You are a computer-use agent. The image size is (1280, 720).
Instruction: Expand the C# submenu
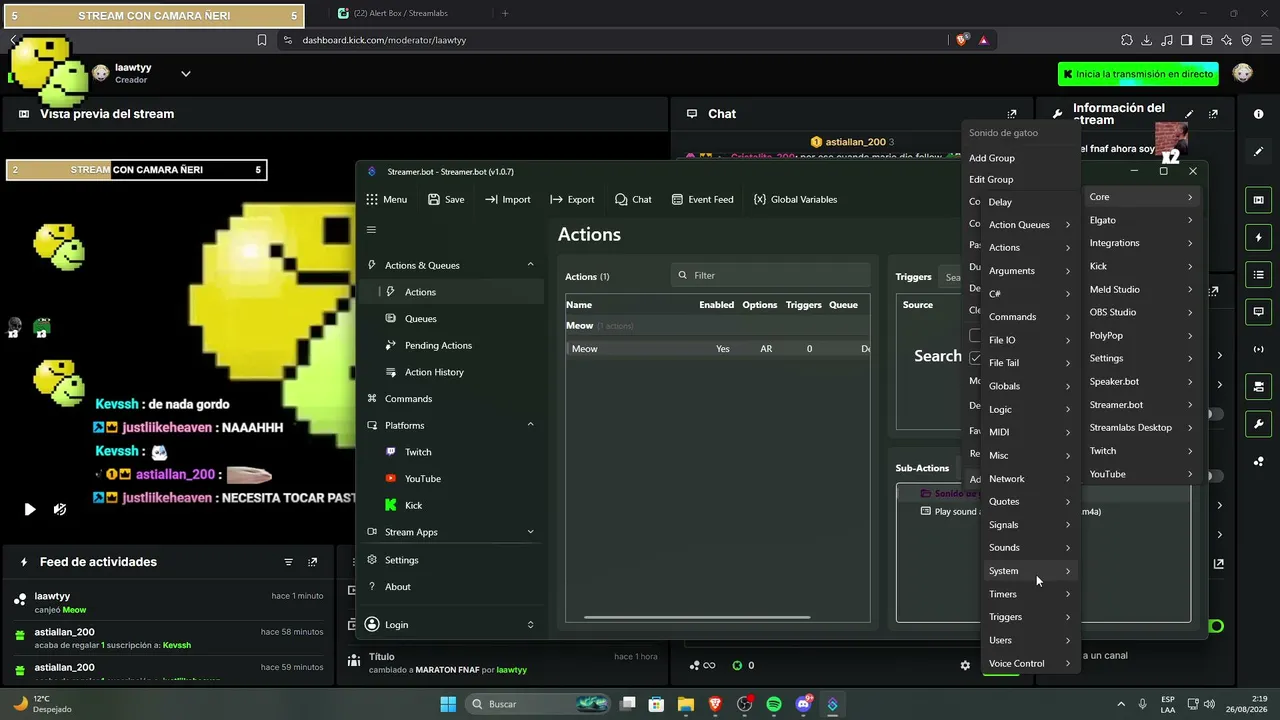(1029, 294)
